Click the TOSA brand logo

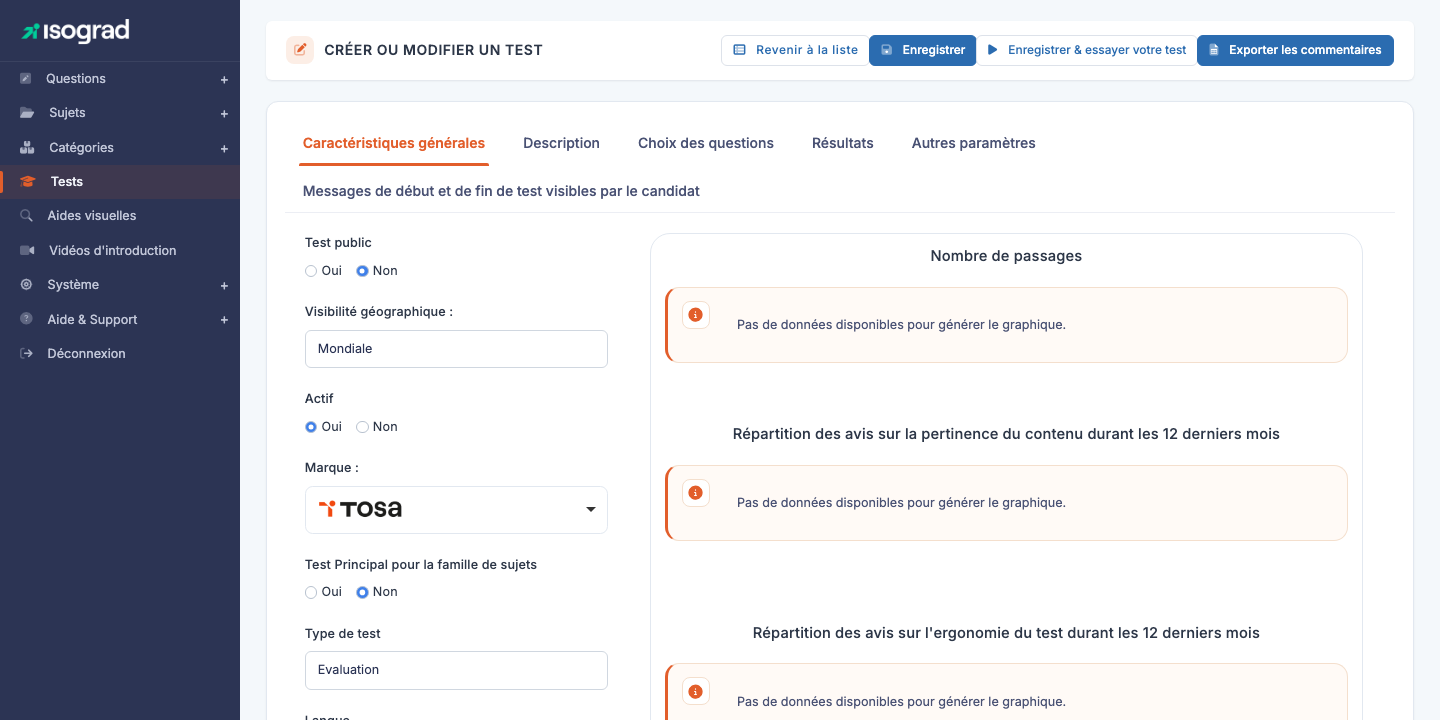[x=360, y=509]
